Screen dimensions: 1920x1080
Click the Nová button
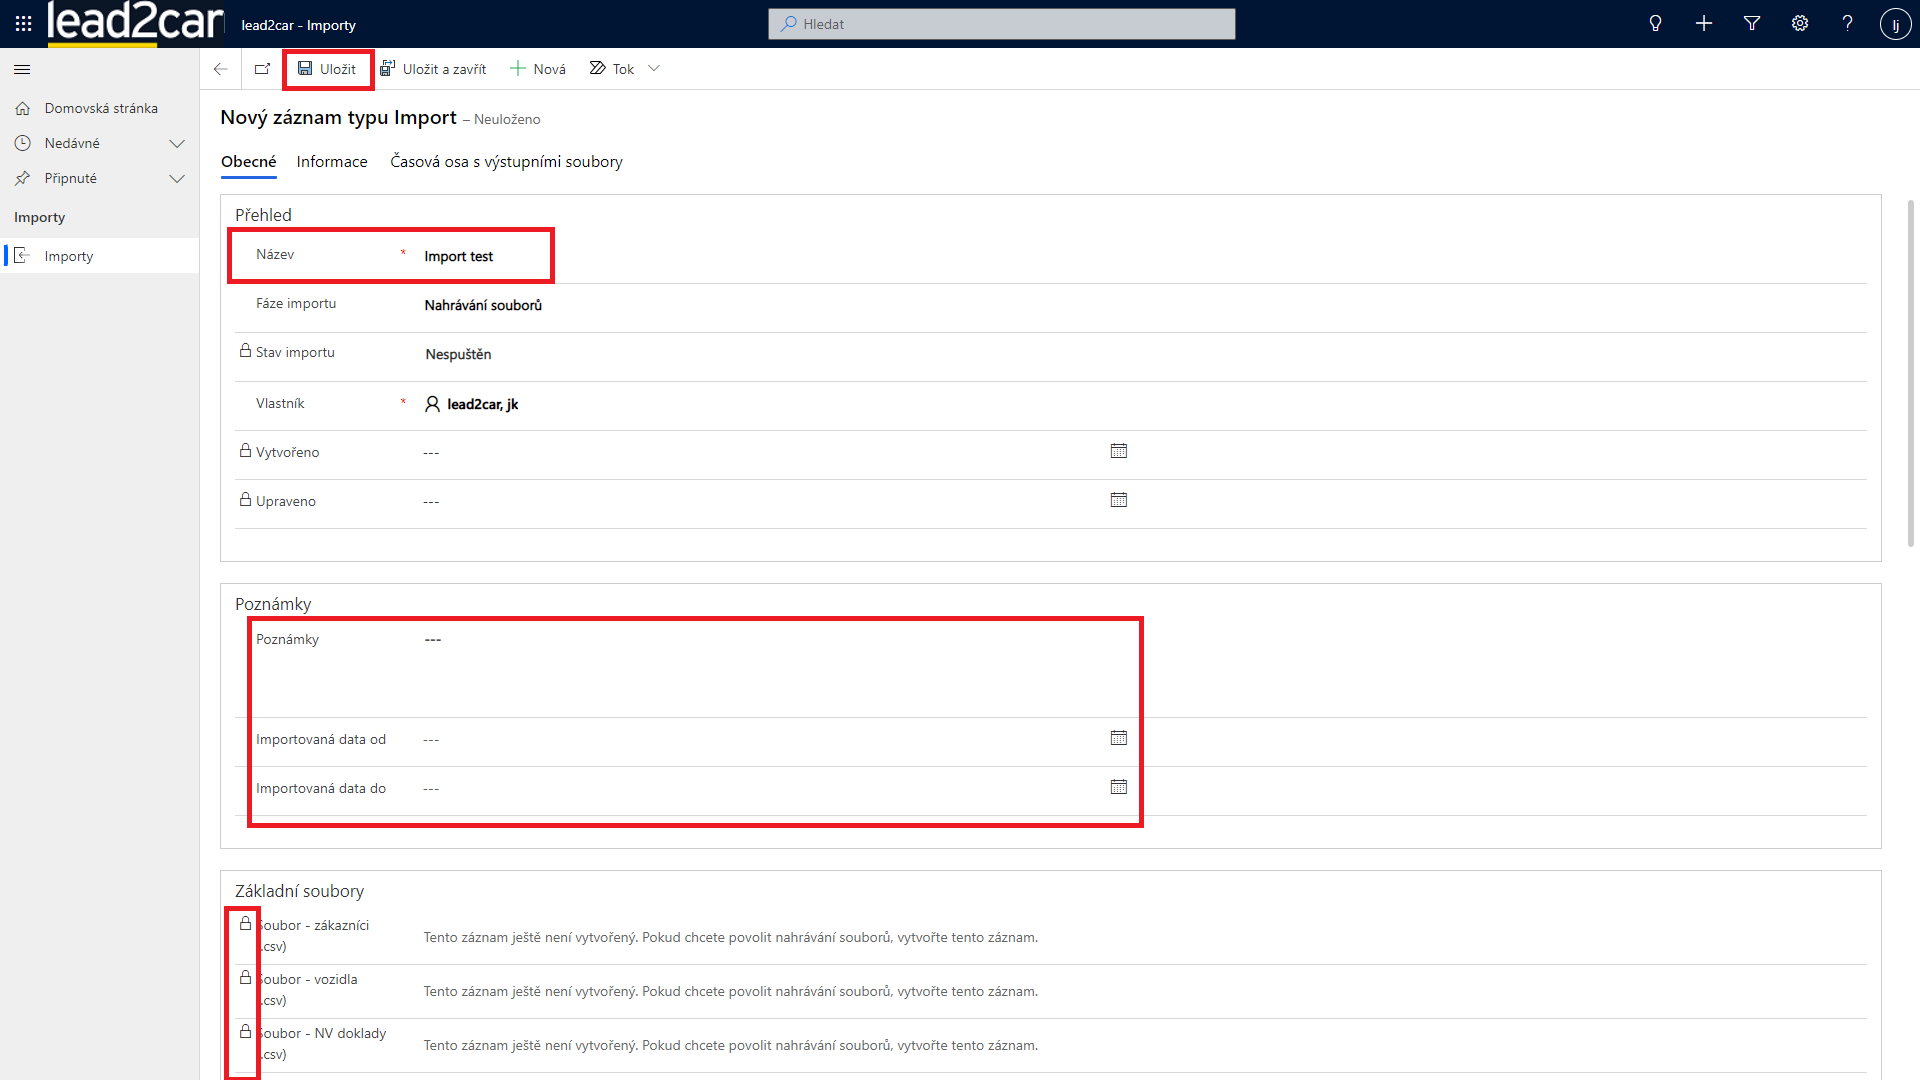[x=538, y=69]
